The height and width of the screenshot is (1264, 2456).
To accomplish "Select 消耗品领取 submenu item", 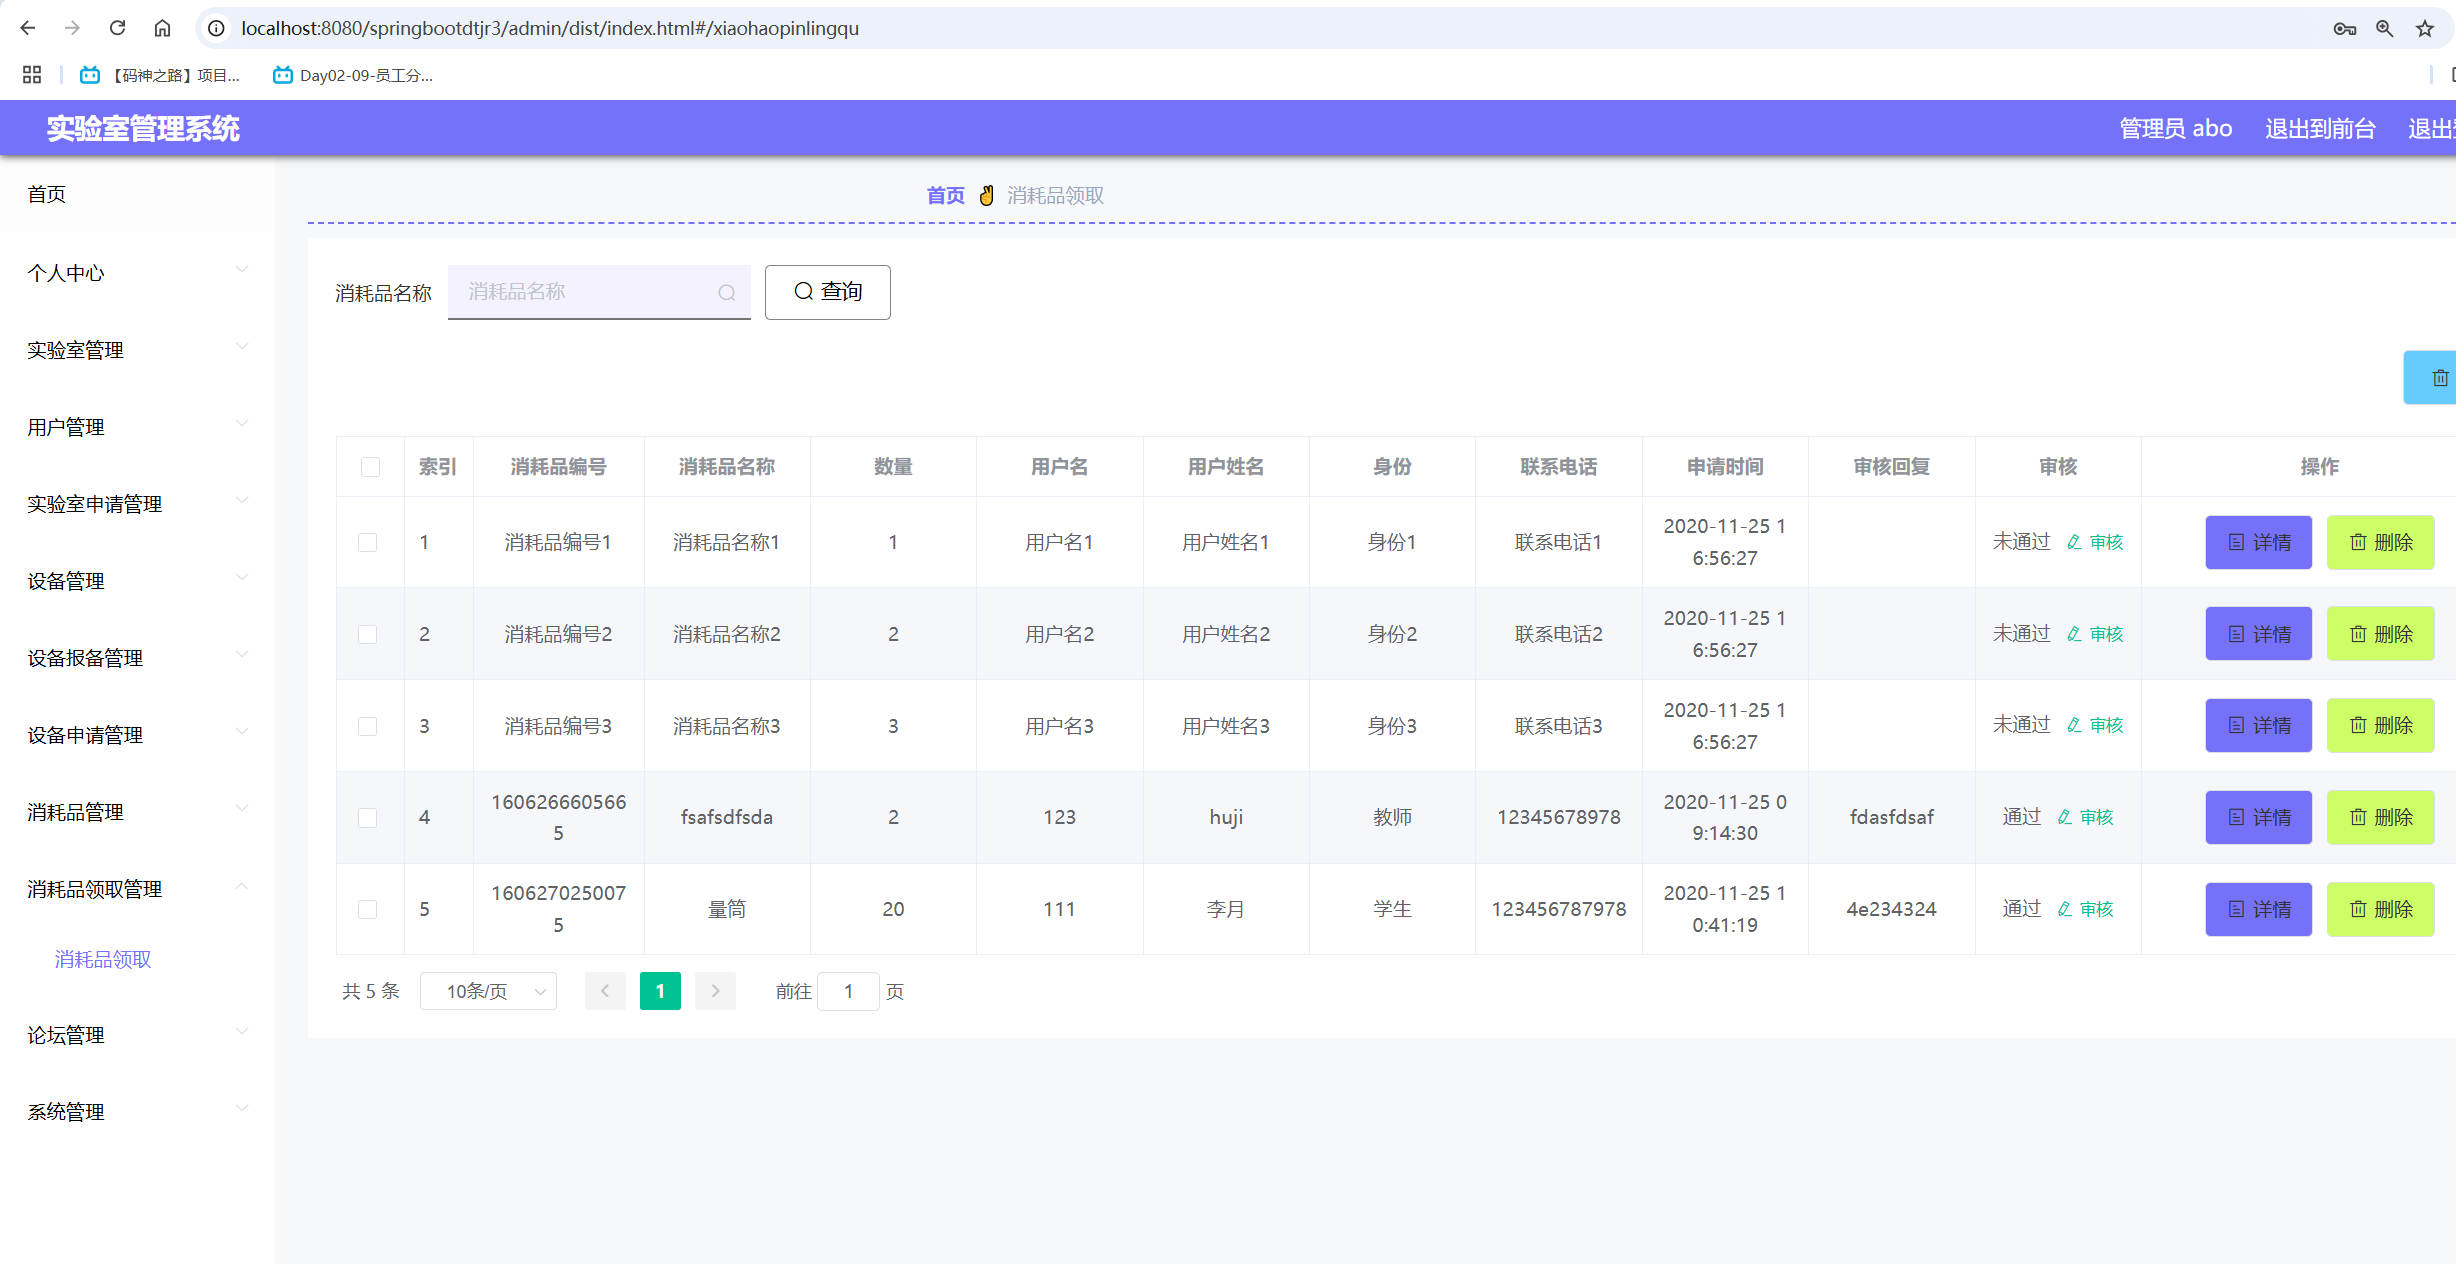I will pyautogui.click(x=103, y=959).
